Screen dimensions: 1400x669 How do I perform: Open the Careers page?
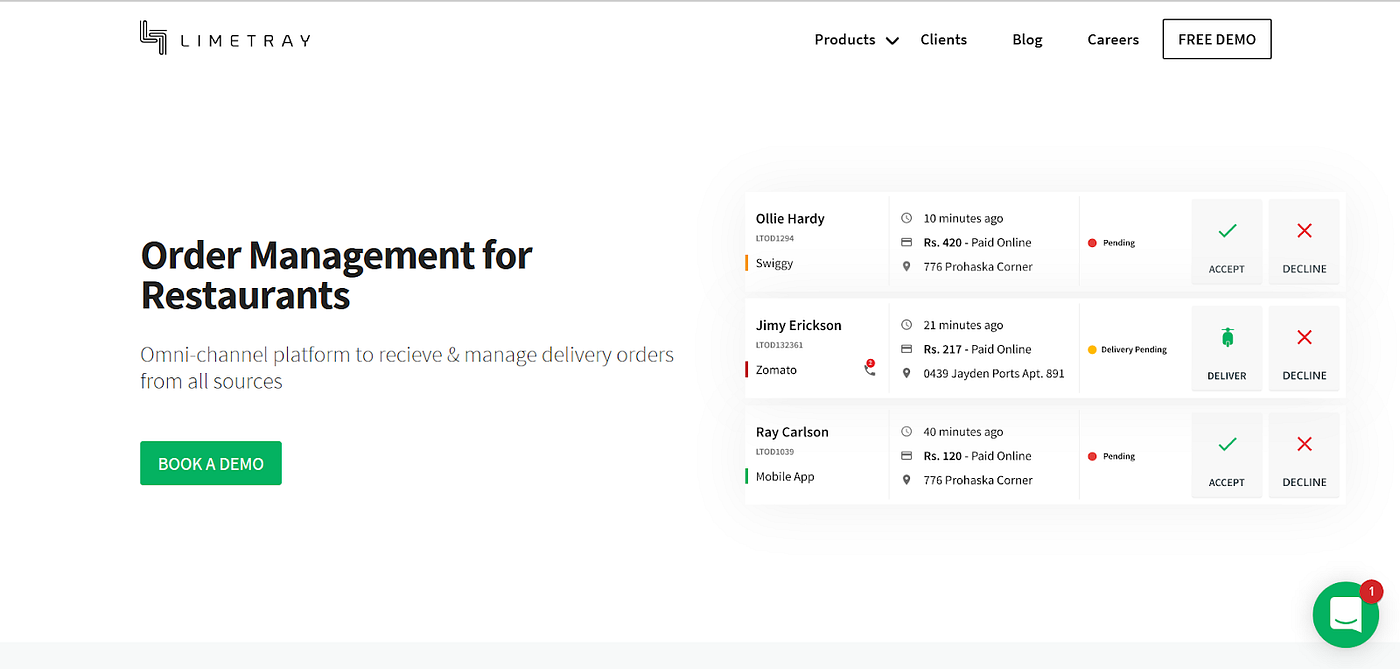(1113, 40)
